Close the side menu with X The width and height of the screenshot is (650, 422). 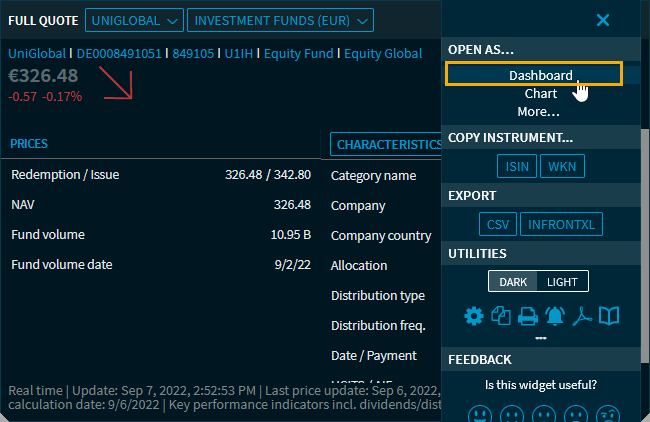coord(602,20)
